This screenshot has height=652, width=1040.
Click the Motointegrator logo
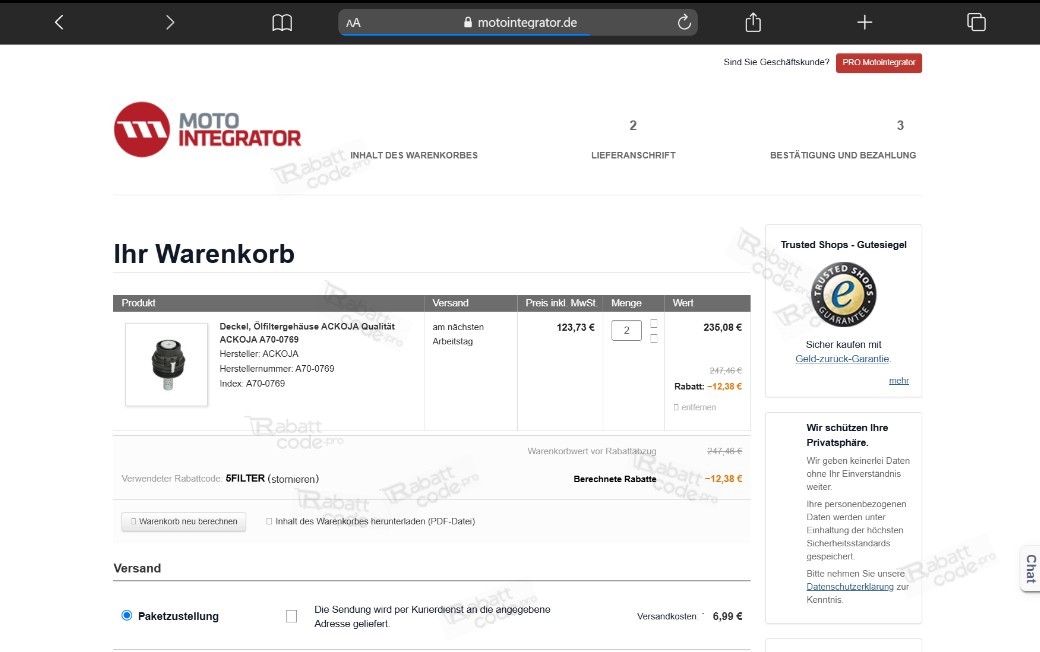208,129
